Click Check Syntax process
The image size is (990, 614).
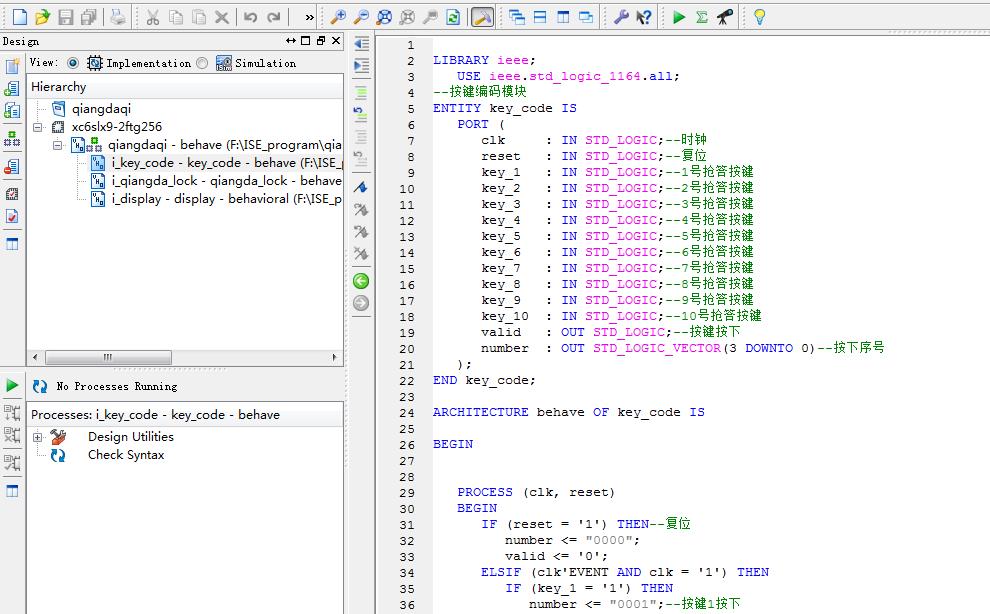(x=126, y=455)
